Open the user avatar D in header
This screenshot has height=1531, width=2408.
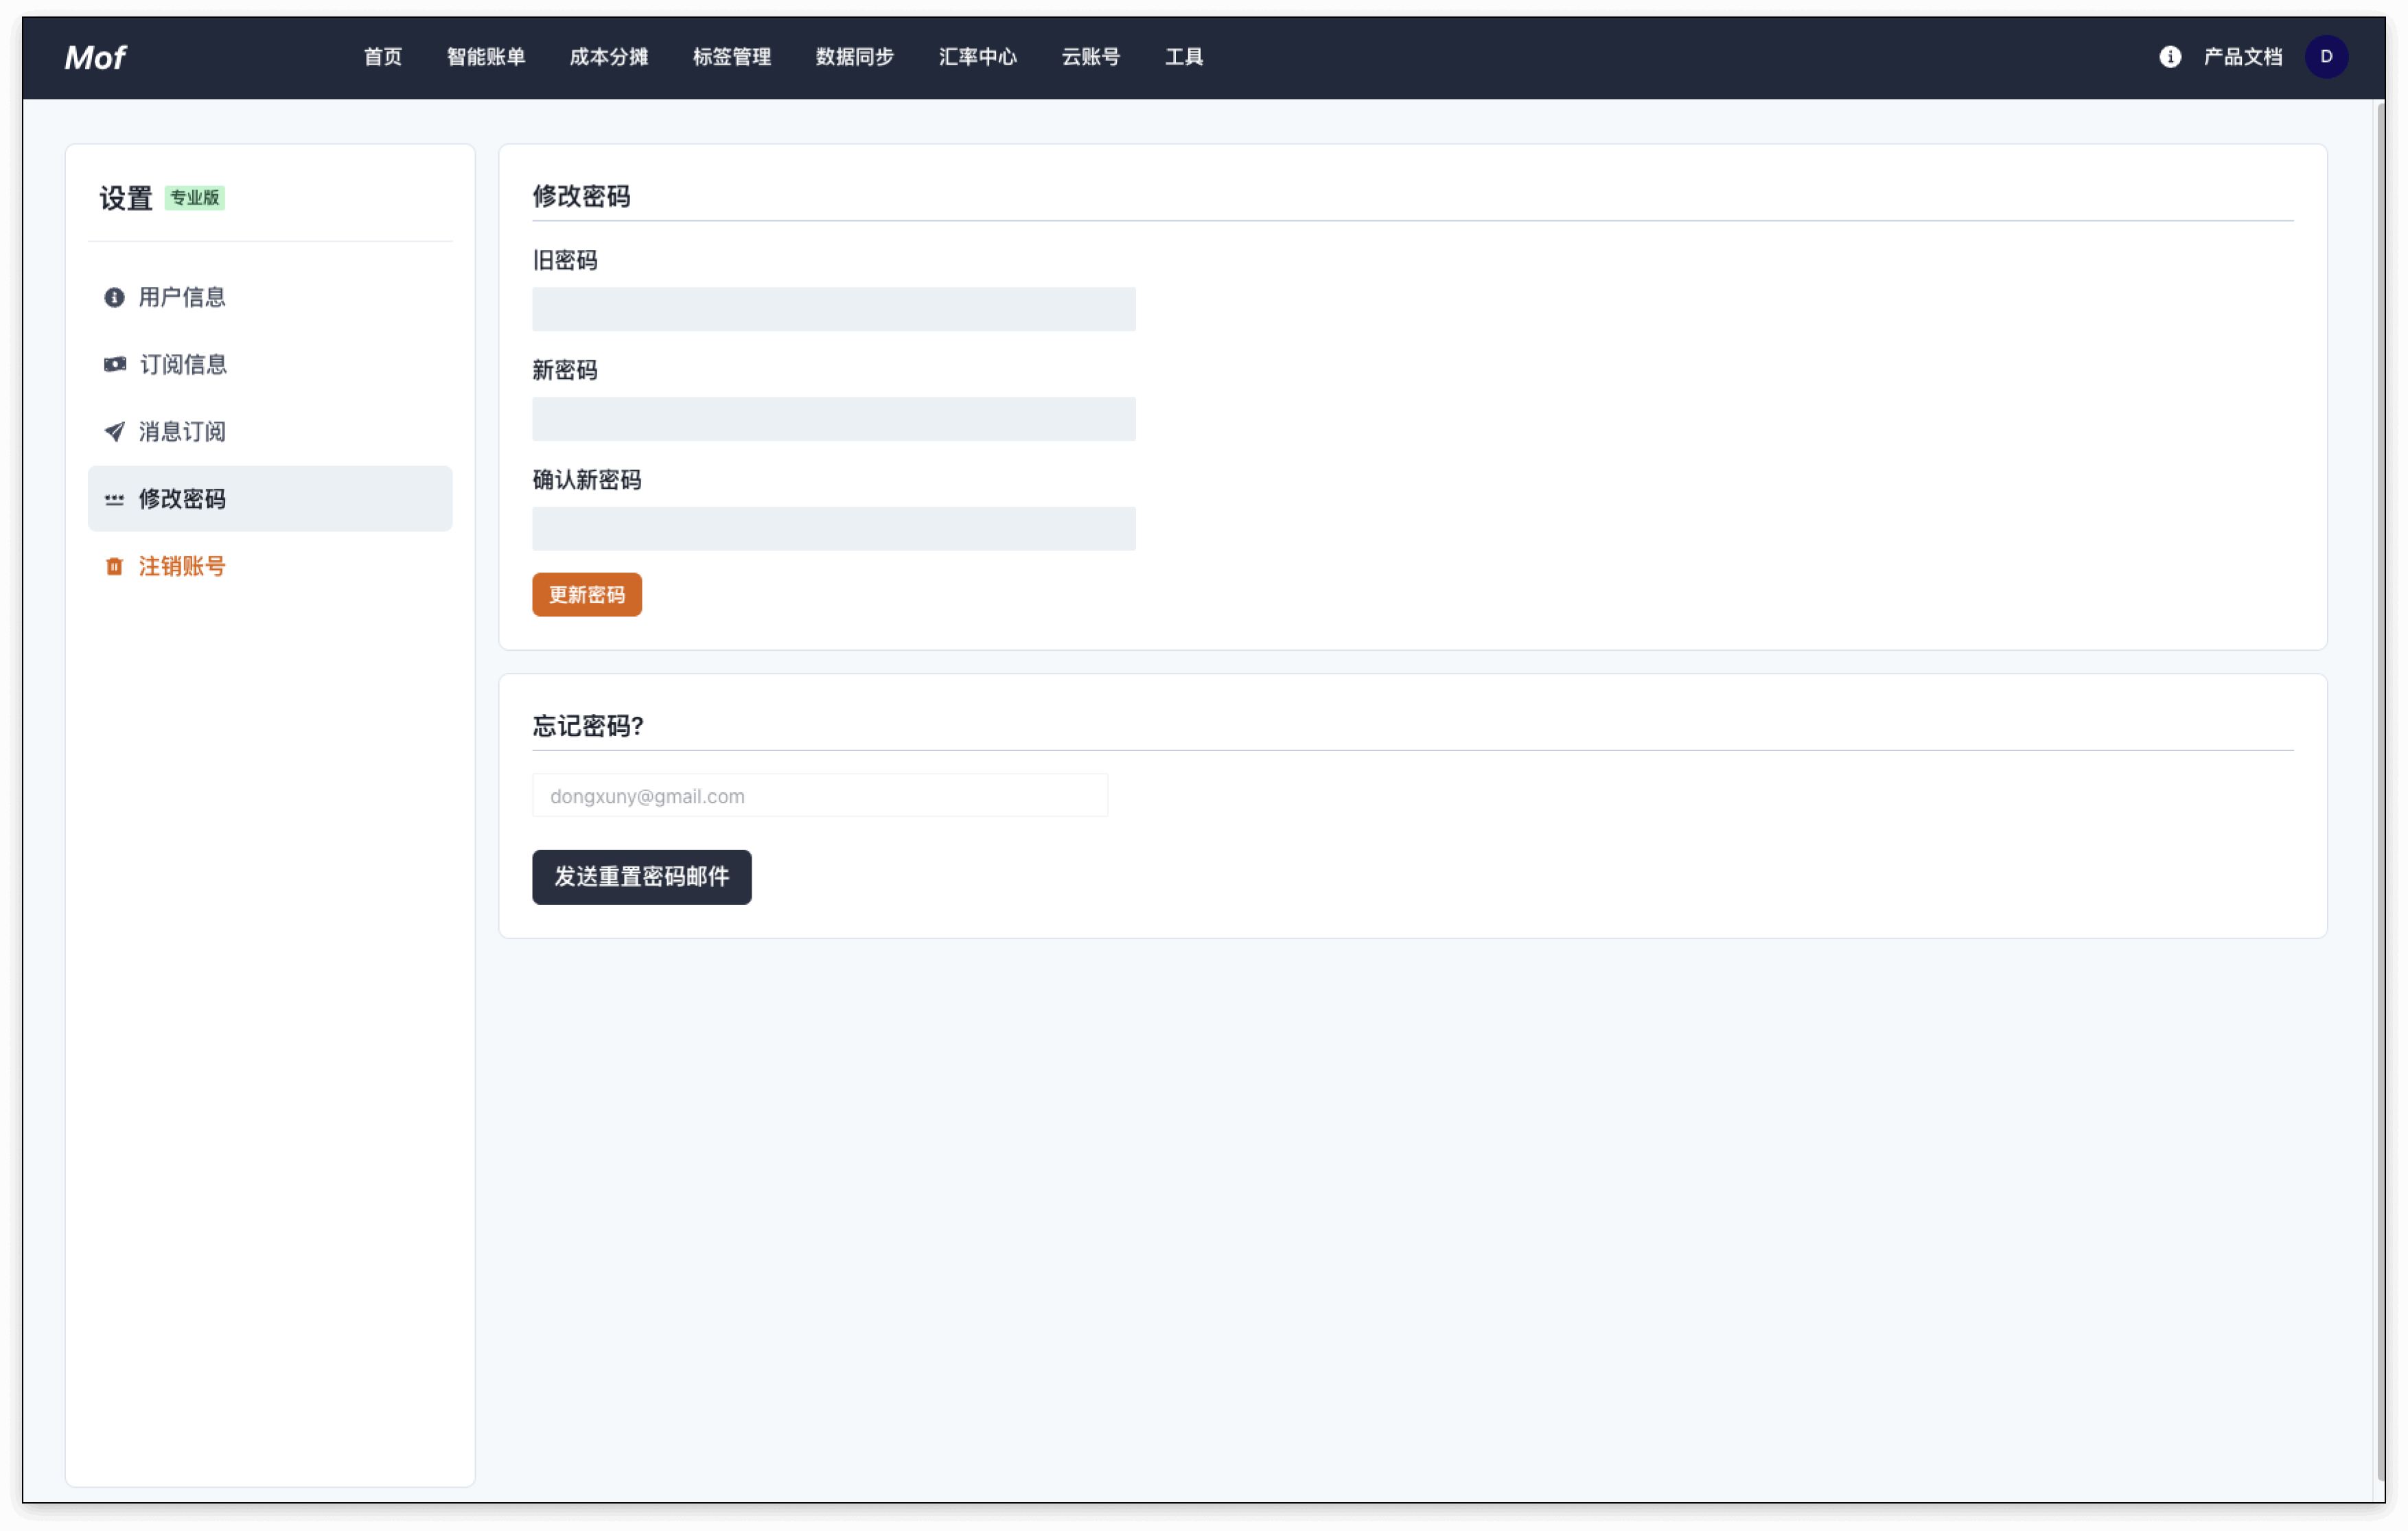(x=2325, y=57)
